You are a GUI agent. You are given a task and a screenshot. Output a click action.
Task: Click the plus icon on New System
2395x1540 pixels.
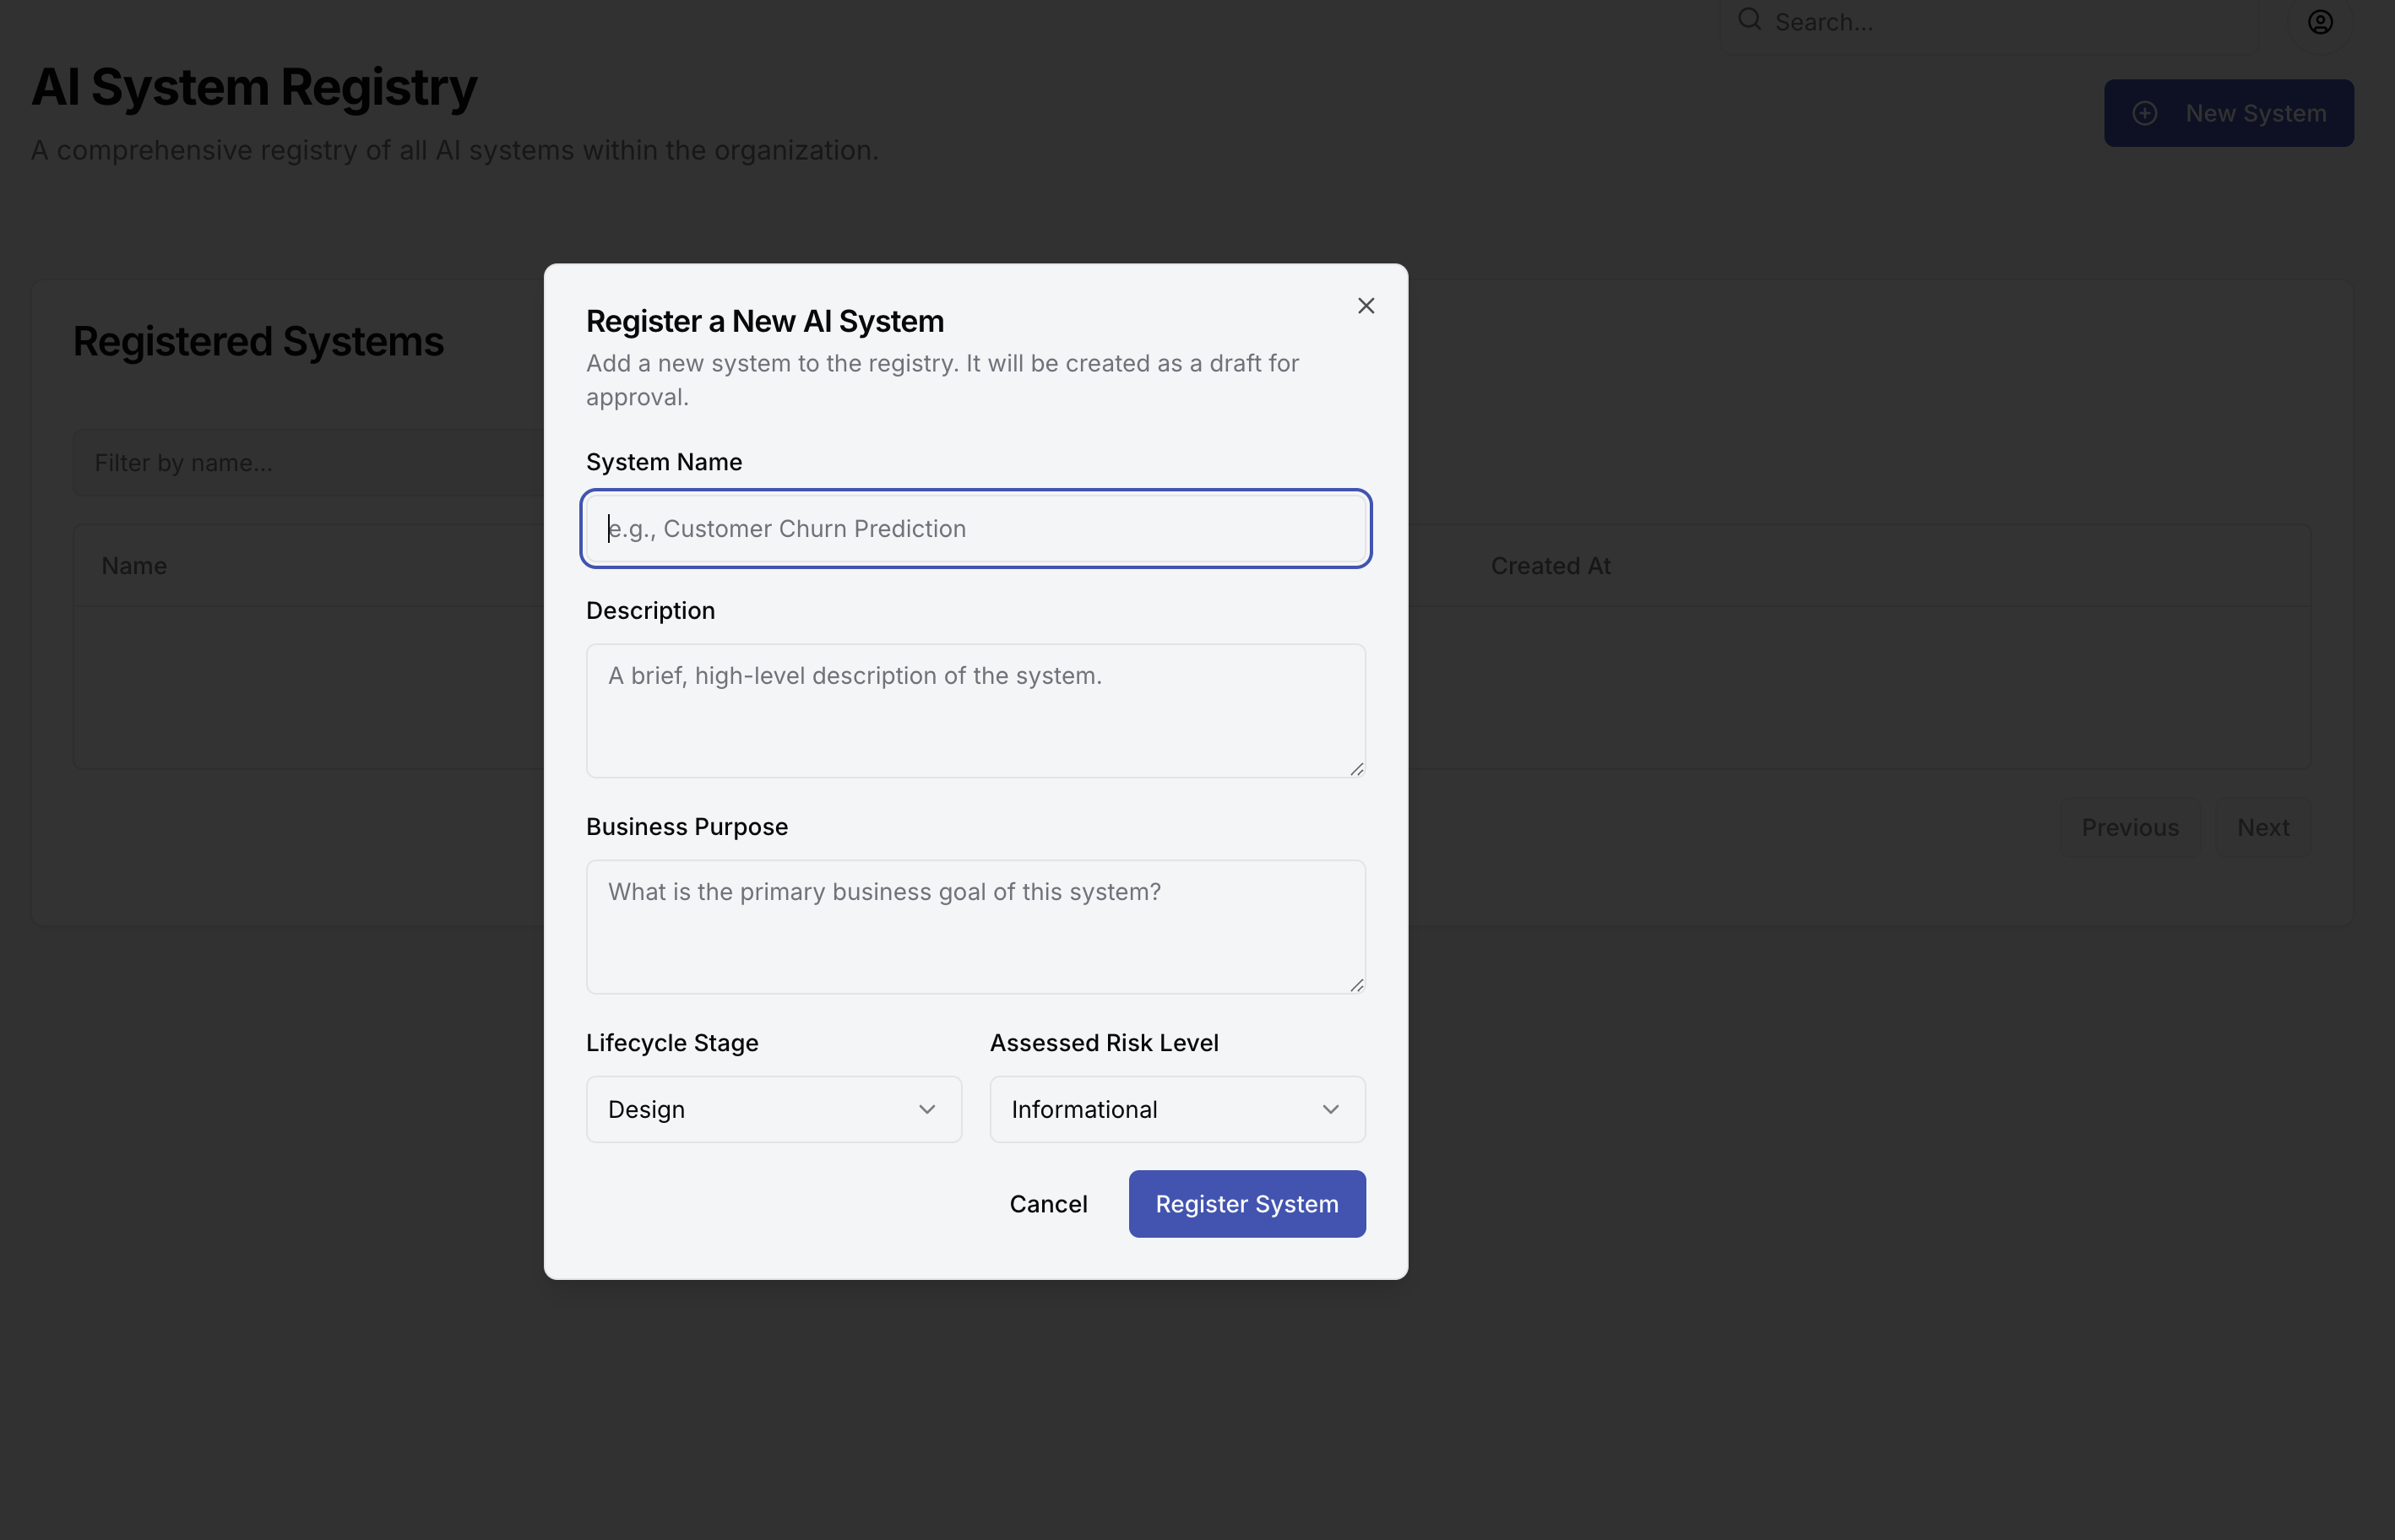[2144, 113]
